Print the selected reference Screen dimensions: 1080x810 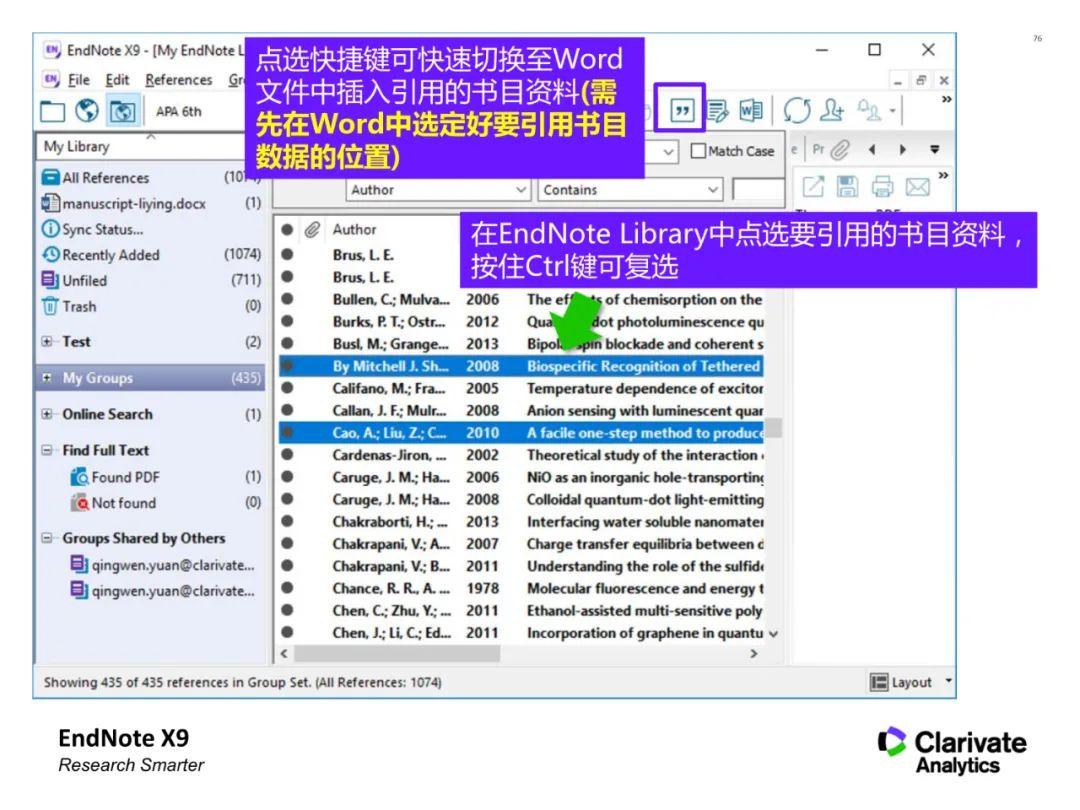(x=881, y=187)
